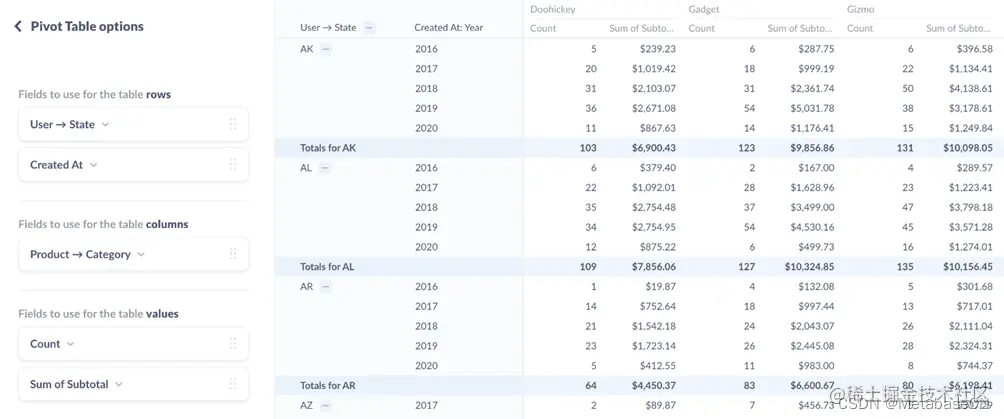The height and width of the screenshot is (419, 1004).
Task: Click the Totals for AK row
Action: point(328,148)
